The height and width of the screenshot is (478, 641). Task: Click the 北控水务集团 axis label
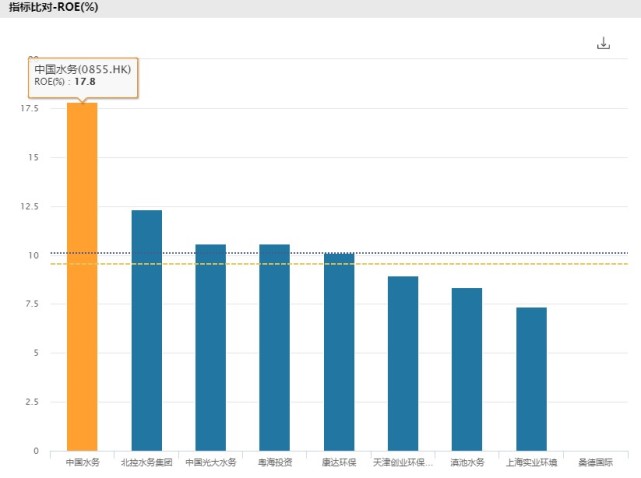[x=147, y=462]
